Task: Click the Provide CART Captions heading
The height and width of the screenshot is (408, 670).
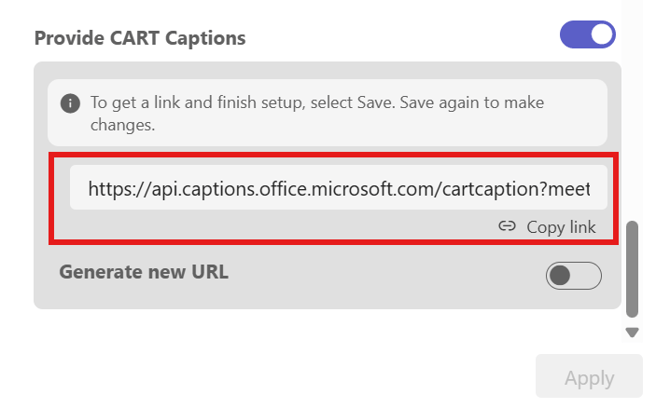Action: [x=140, y=38]
